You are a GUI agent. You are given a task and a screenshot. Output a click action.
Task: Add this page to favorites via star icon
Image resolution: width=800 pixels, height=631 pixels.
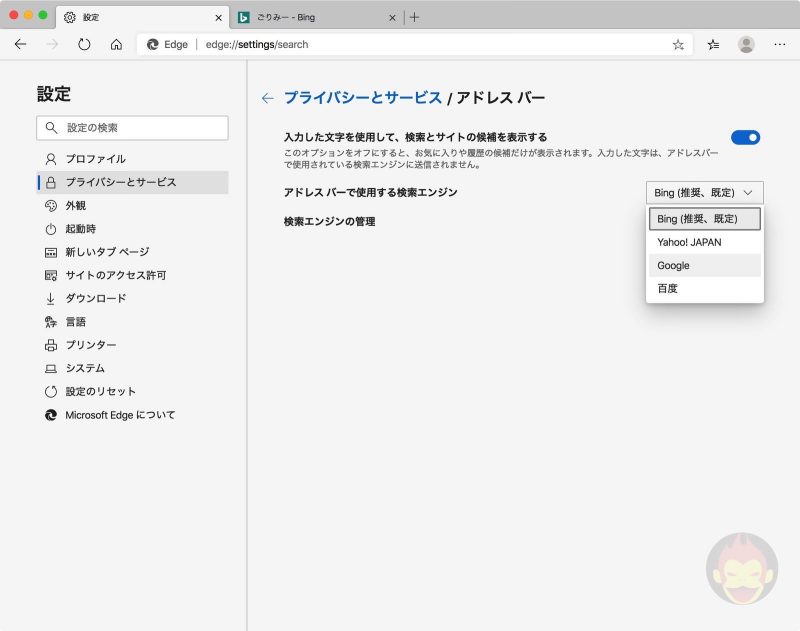coord(679,44)
